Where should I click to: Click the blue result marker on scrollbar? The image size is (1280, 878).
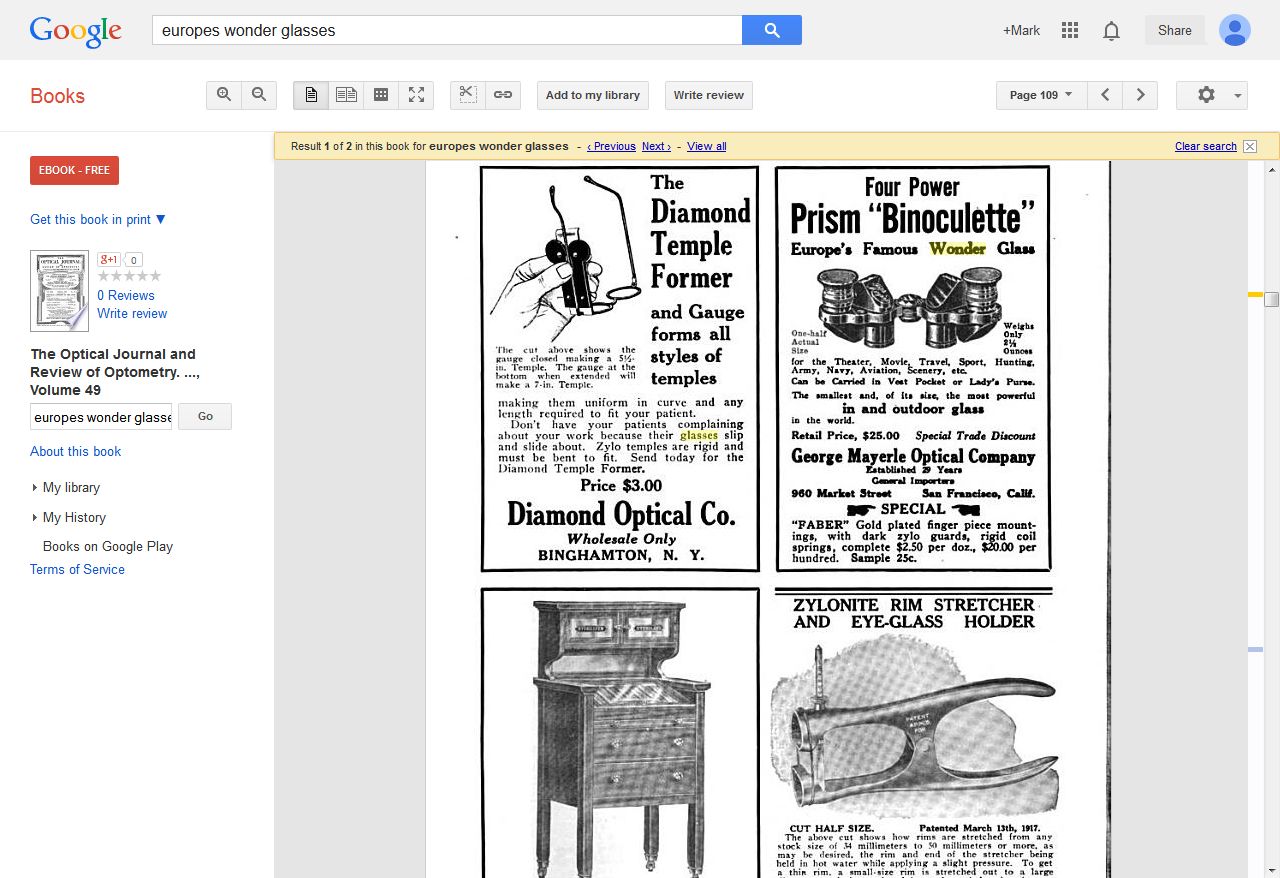coord(1255,650)
